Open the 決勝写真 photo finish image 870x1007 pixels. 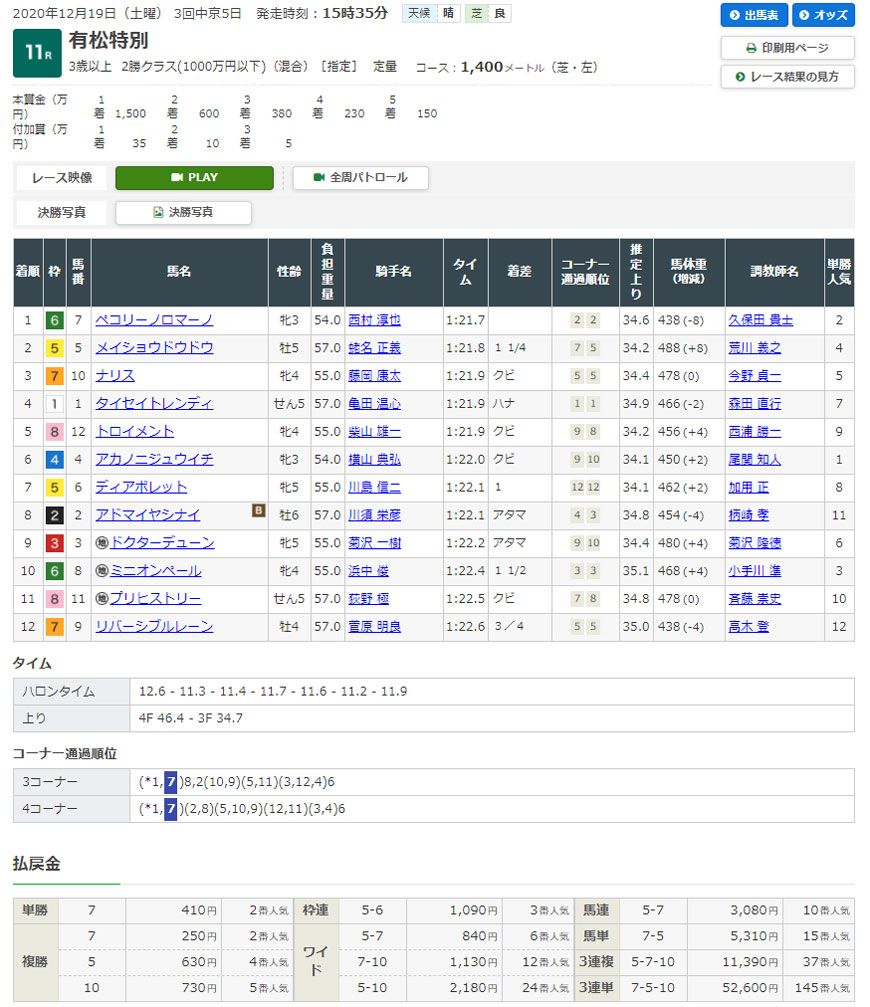(183, 213)
